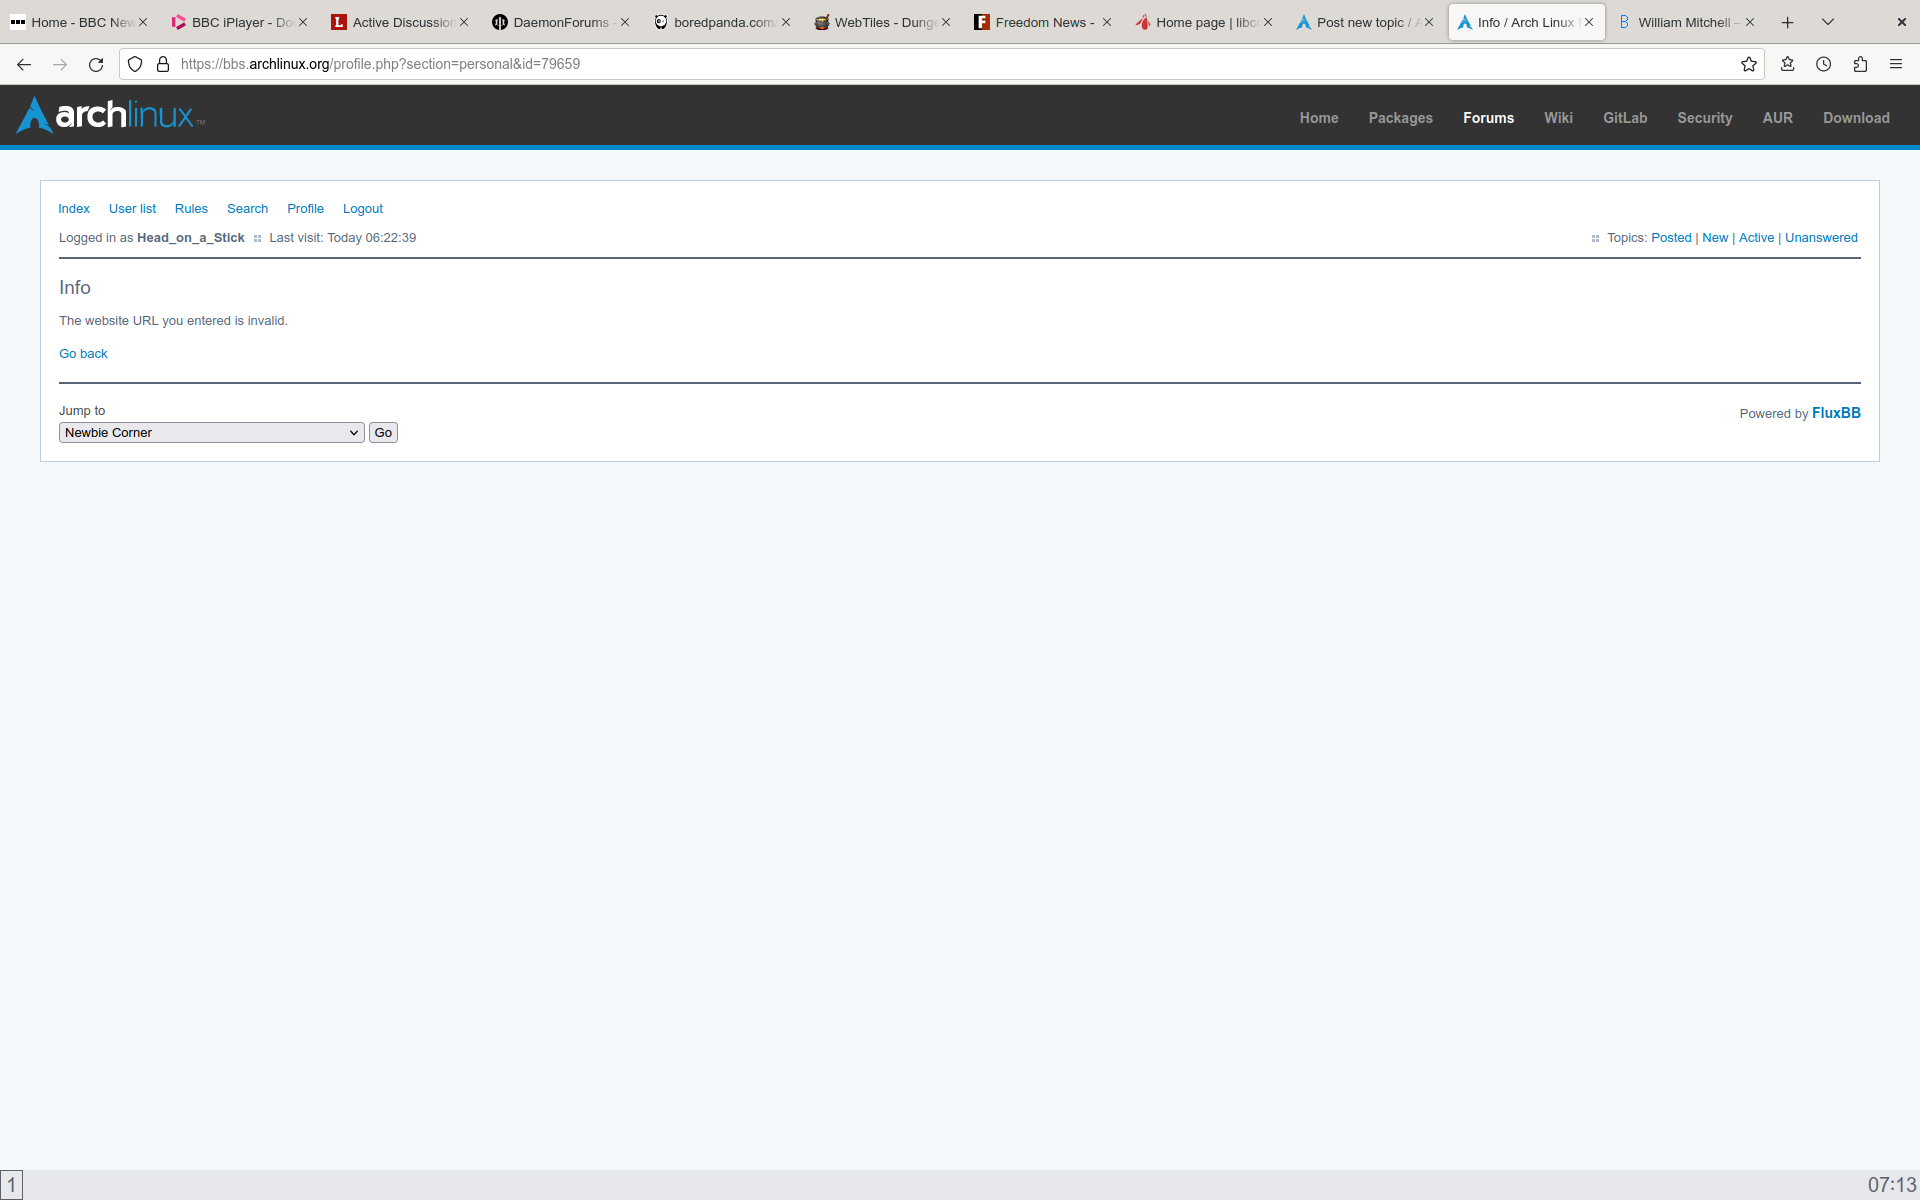Click the Go back link
Viewport: 1920px width, 1200px height.
(83, 354)
